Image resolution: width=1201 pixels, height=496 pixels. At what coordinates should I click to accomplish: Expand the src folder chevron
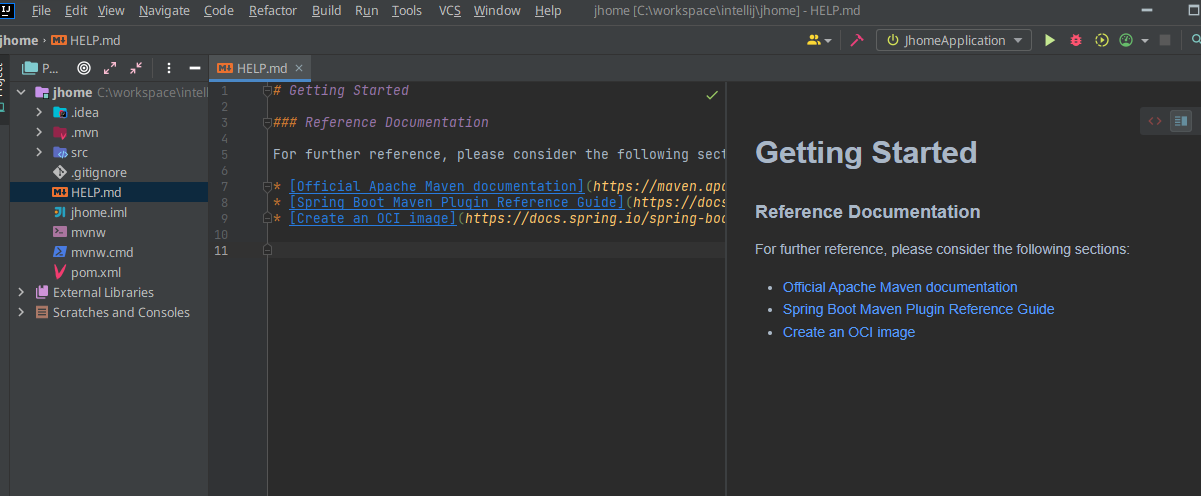[x=38, y=152]
